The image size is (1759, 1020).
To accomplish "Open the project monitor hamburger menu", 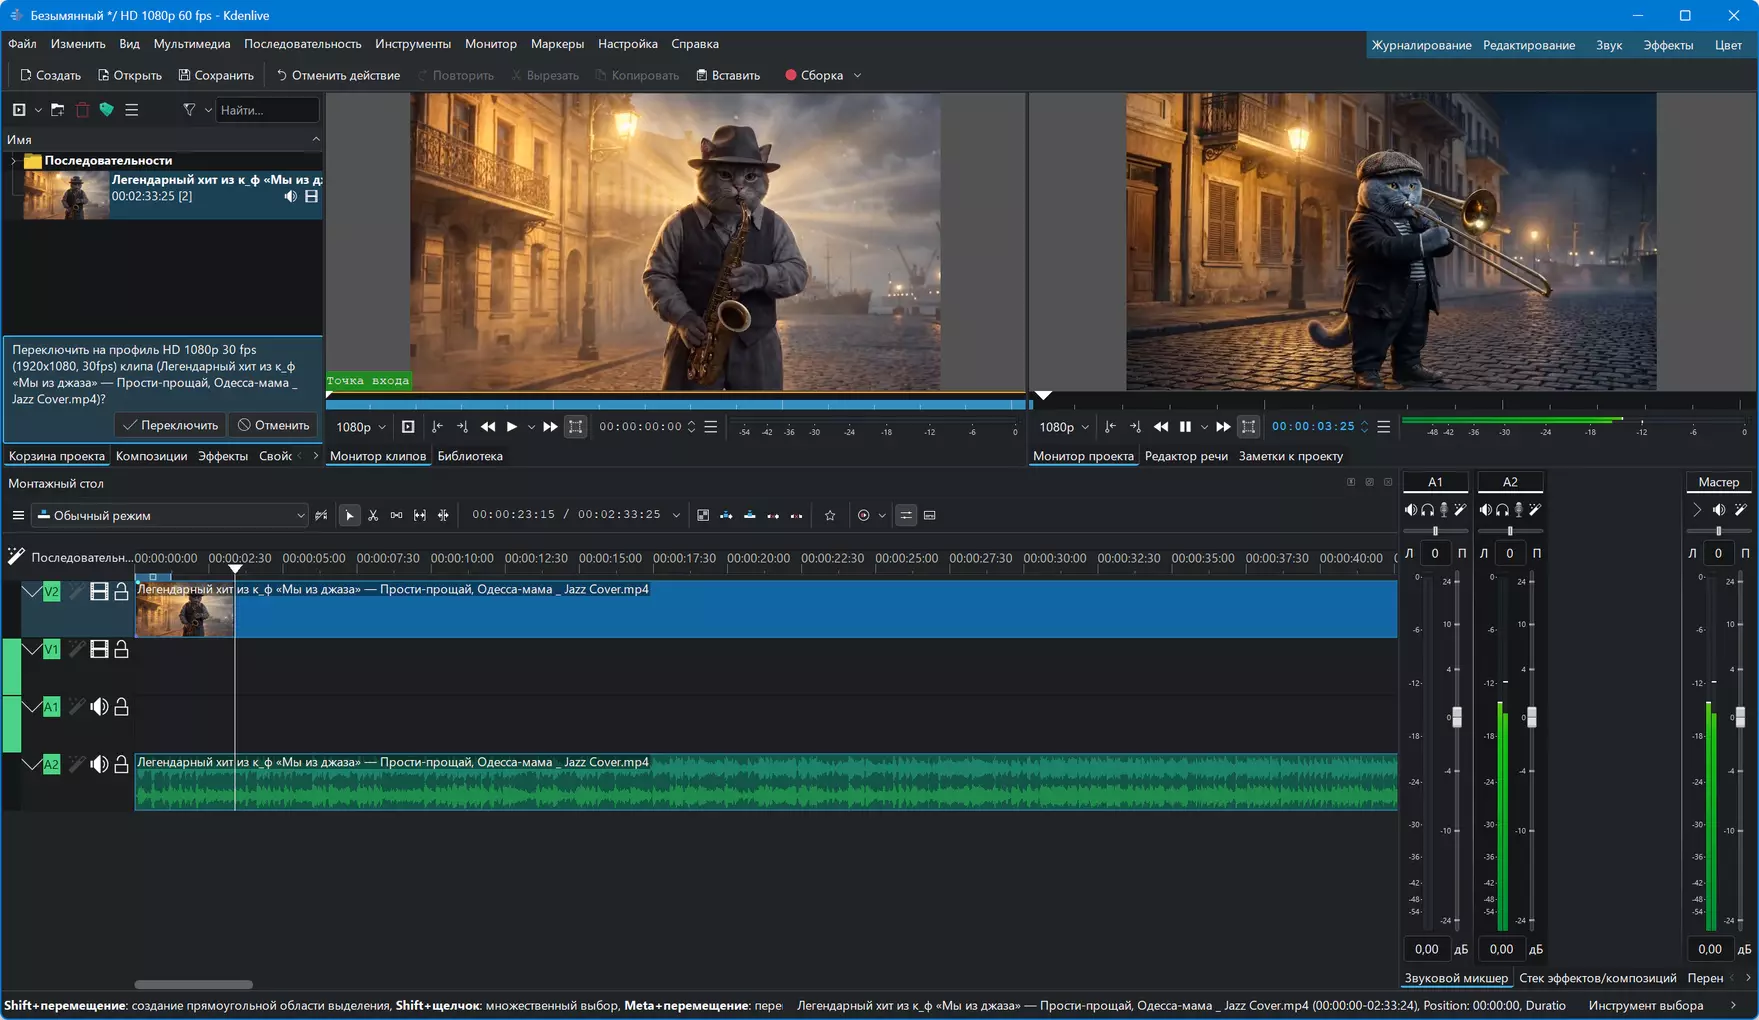I will [1384, 427].
